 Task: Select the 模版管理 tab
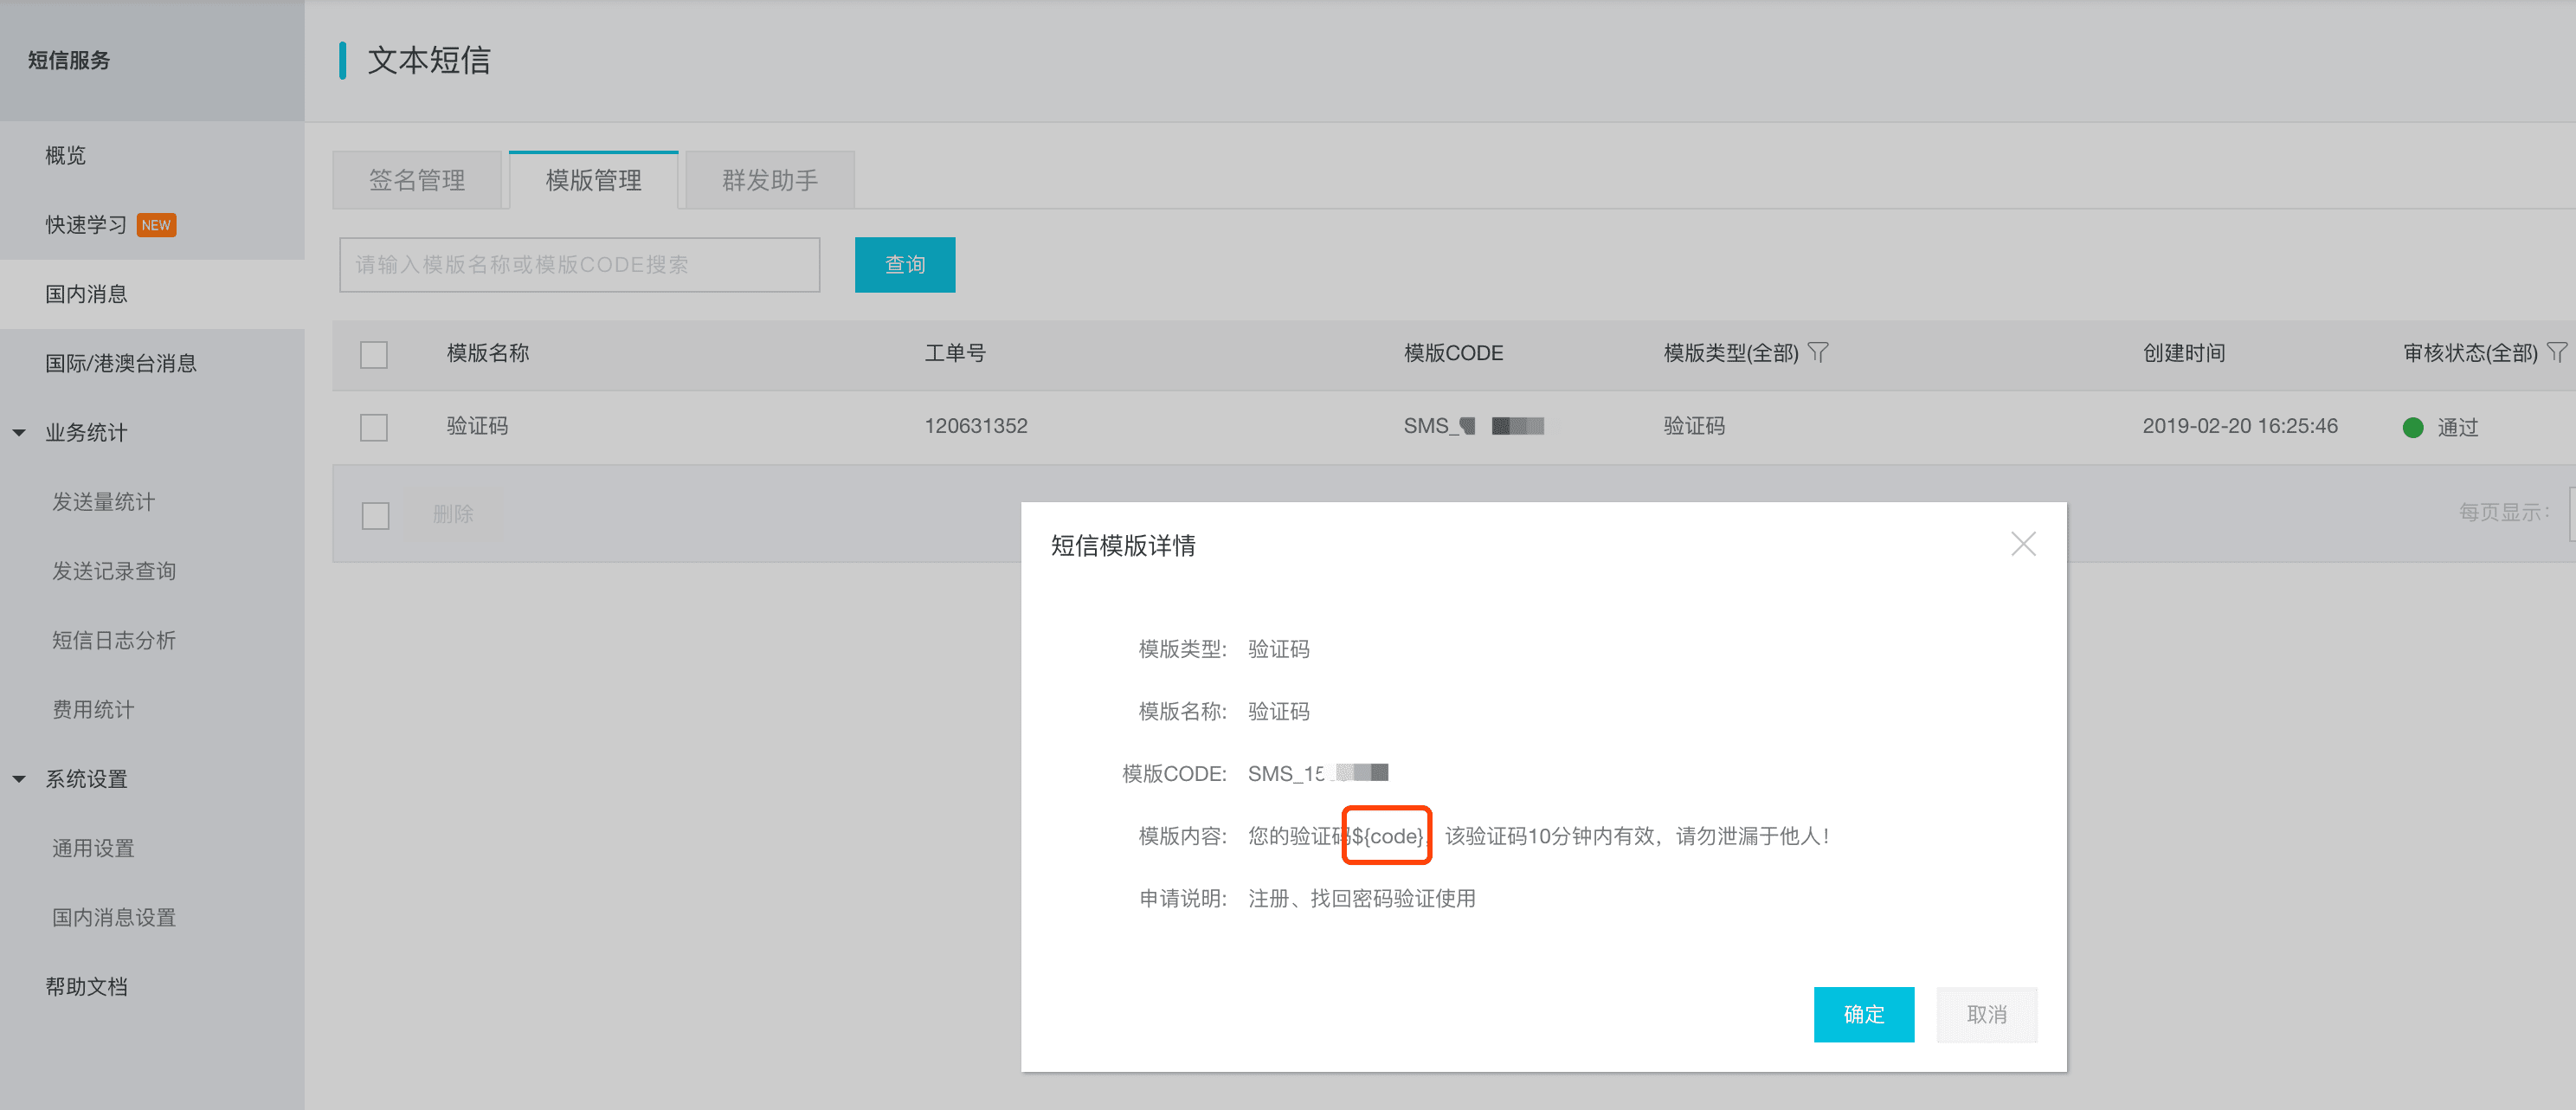593,181
